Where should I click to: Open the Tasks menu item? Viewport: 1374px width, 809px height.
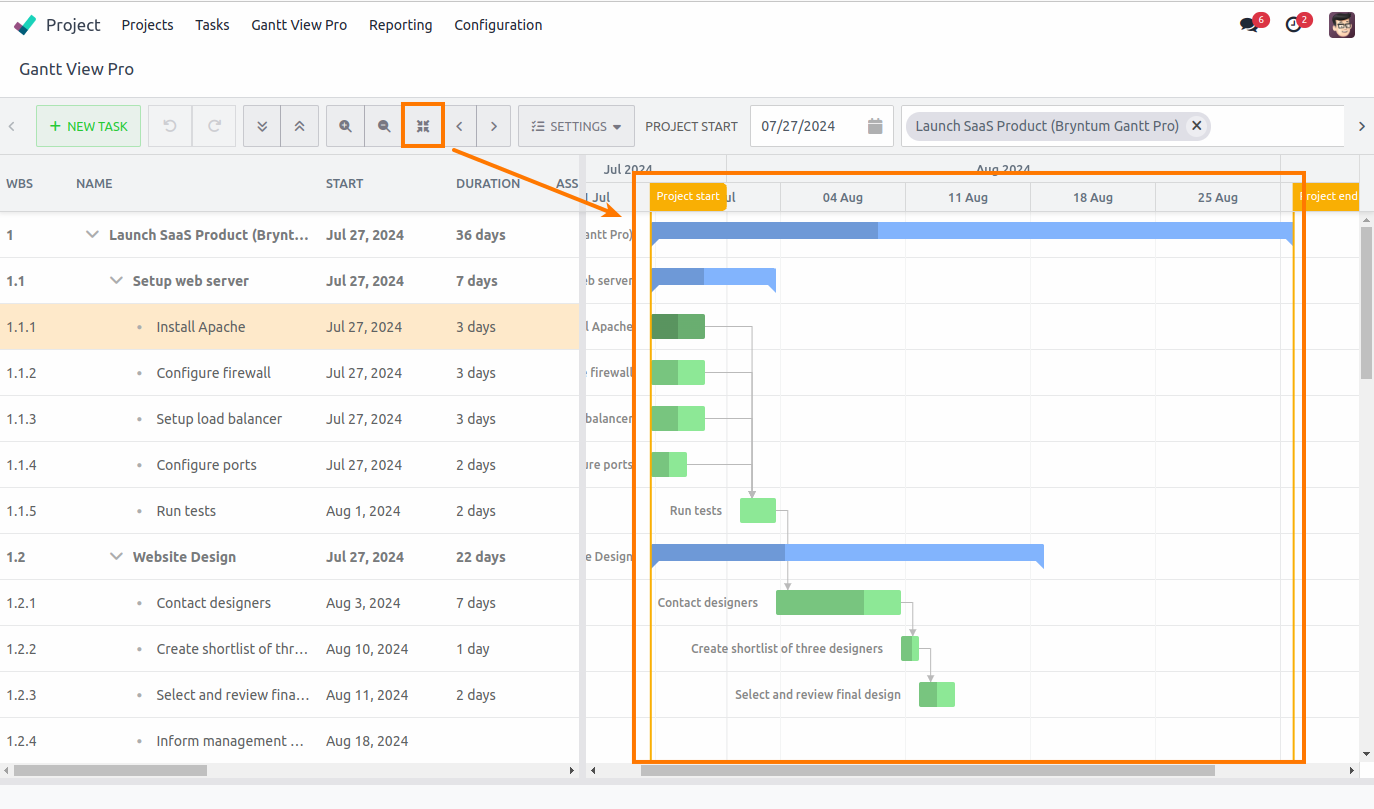click(x=212, y=25)
